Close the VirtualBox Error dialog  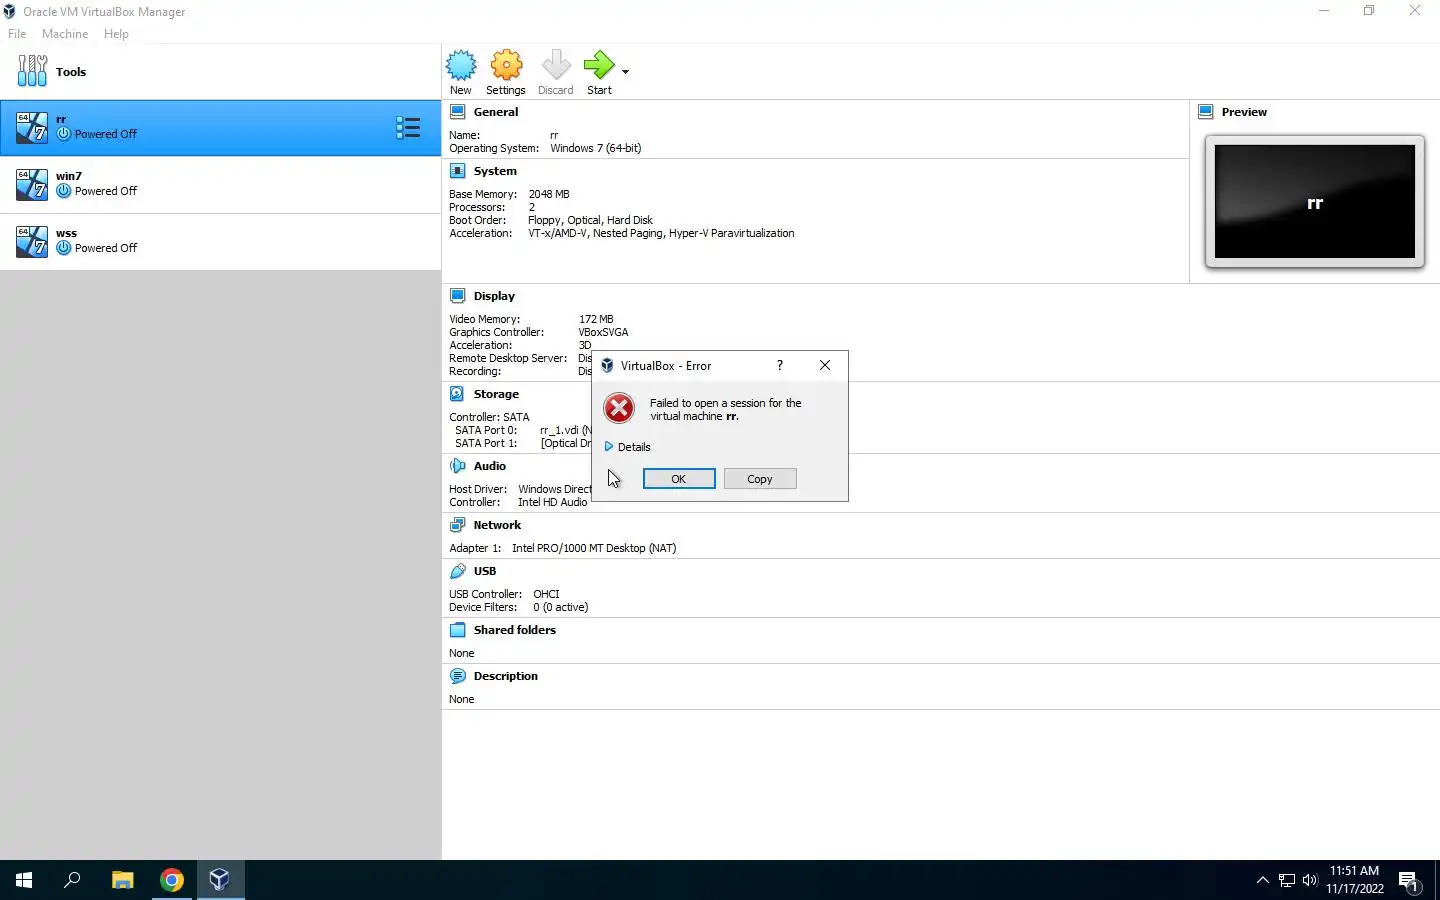tap(825, 365)
